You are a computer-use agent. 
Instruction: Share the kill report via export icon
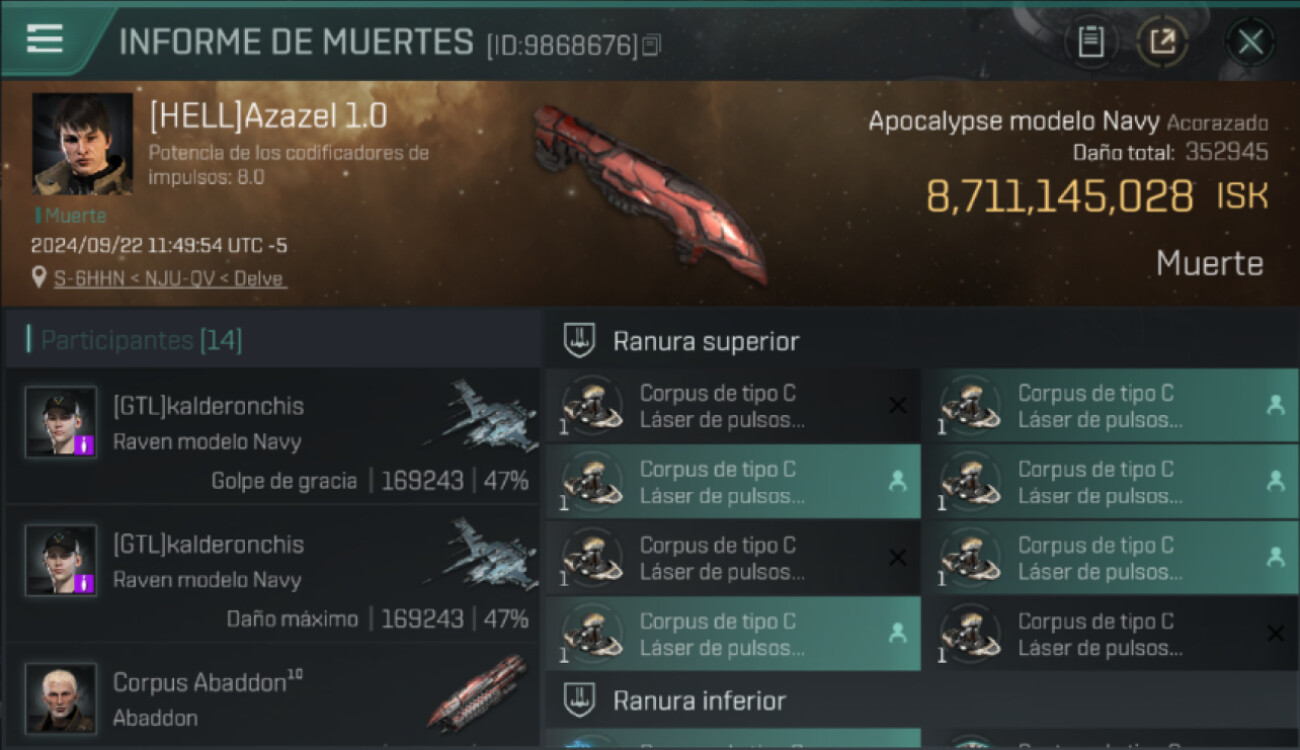coord(1162,42)
